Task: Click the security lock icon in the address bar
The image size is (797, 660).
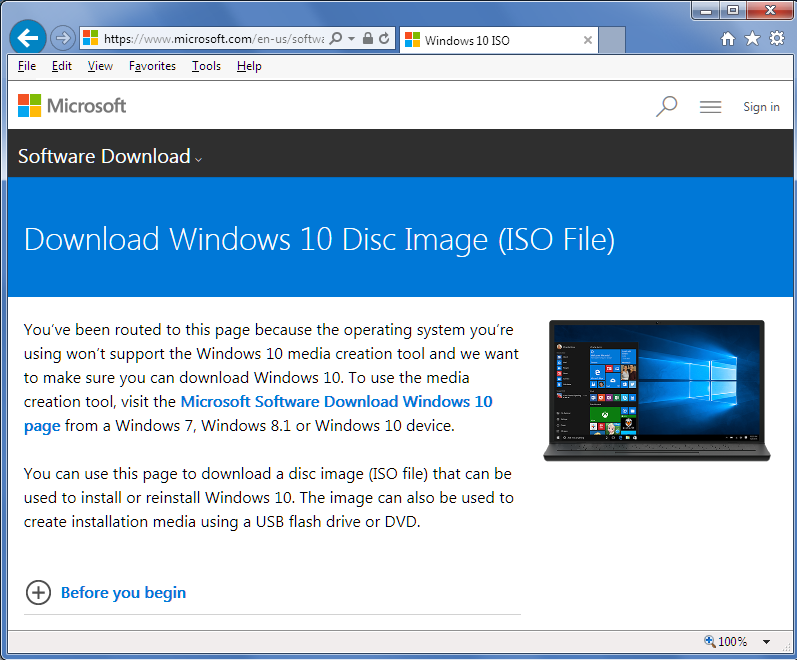Action: pyautogui.click(x=368, y=38)
